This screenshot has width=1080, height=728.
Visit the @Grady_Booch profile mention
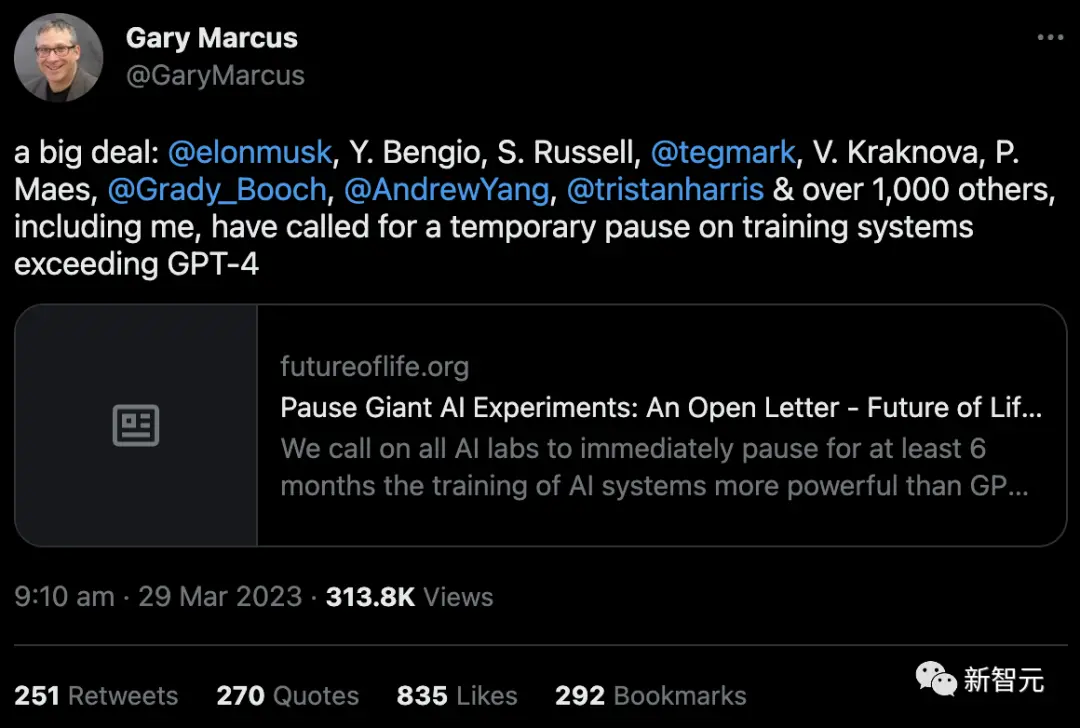coord(216,189)
